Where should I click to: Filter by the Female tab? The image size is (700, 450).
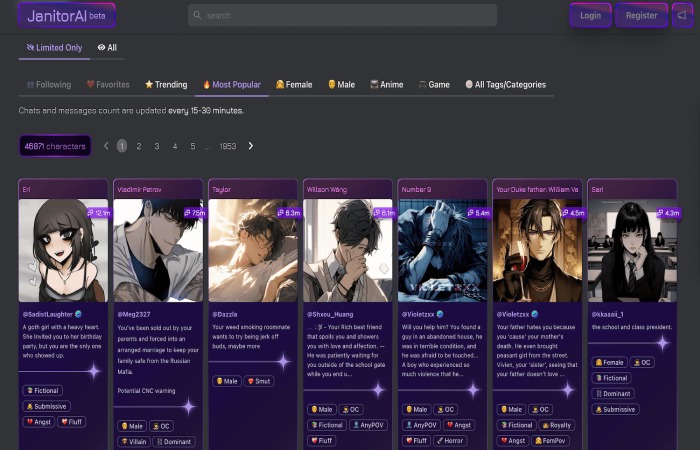tap(294, 84)
